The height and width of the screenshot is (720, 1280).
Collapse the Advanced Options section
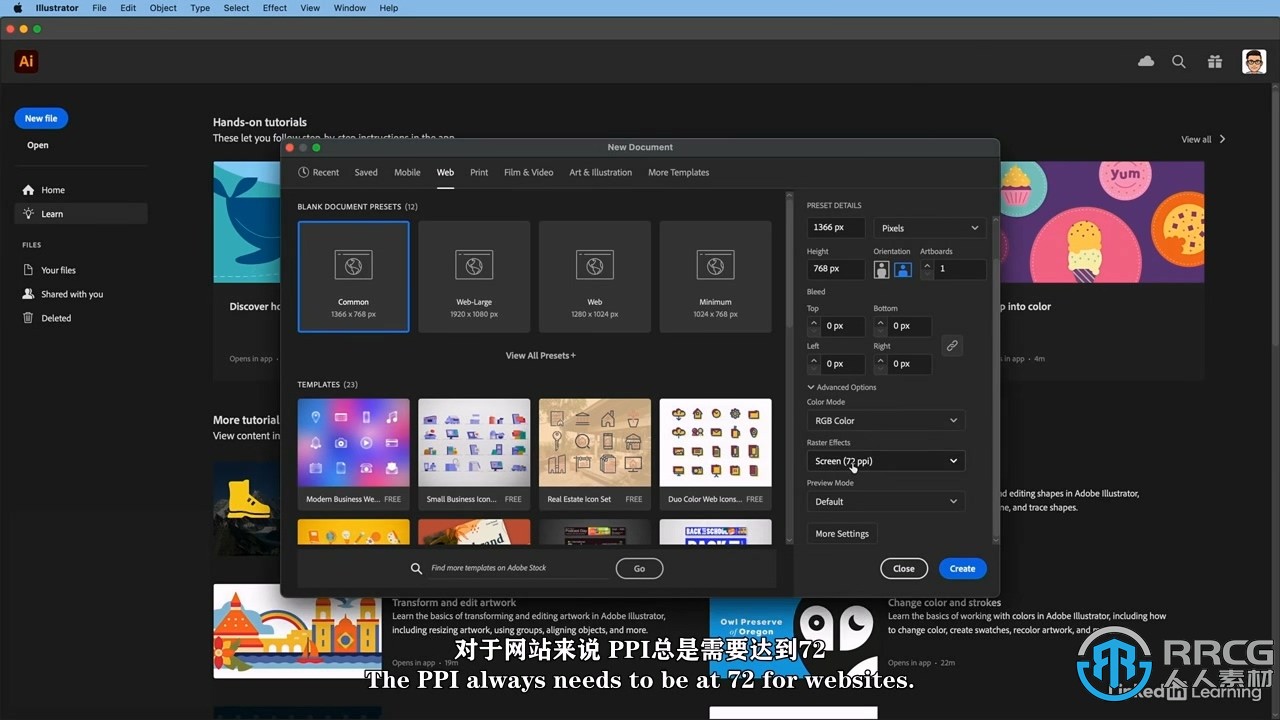pyautogui.click(x=842, y=387)
